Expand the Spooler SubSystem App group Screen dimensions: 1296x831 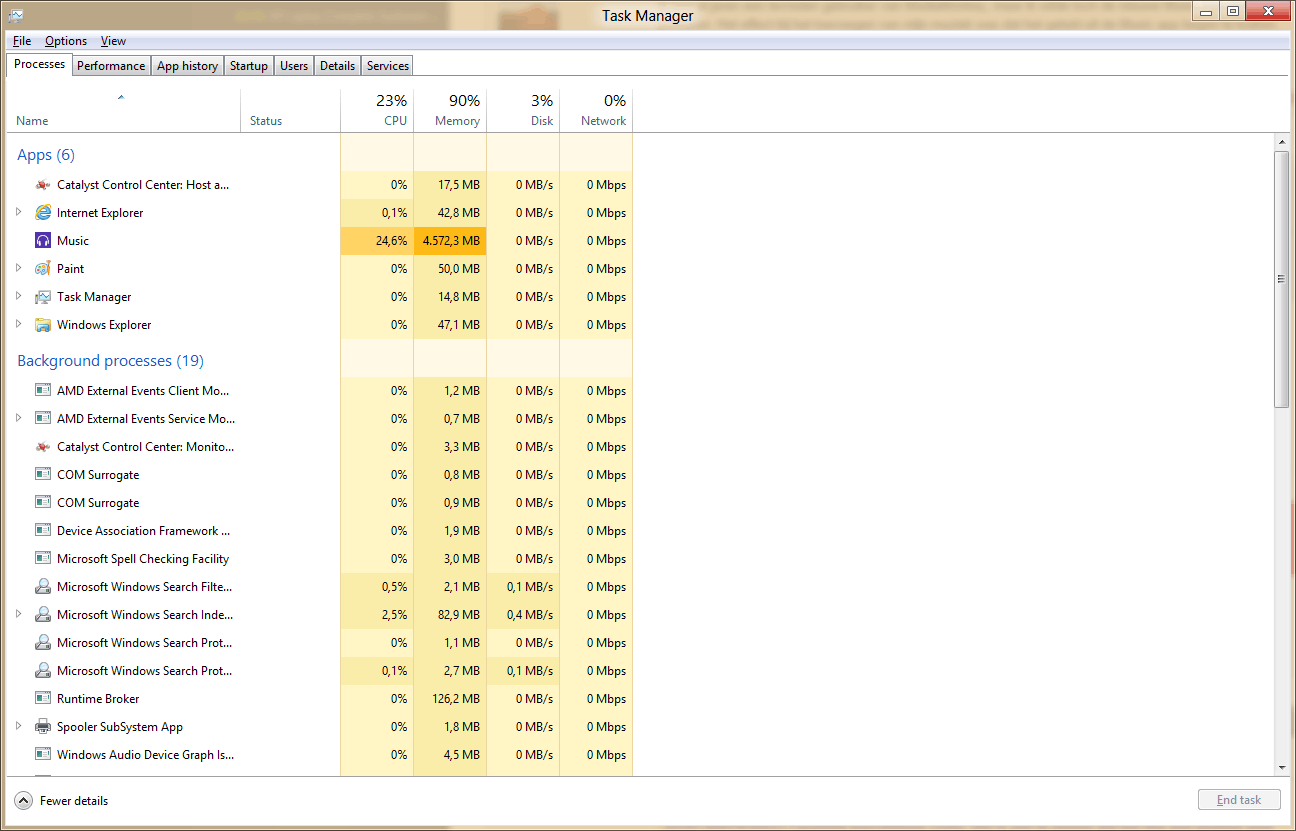[19, 726]
